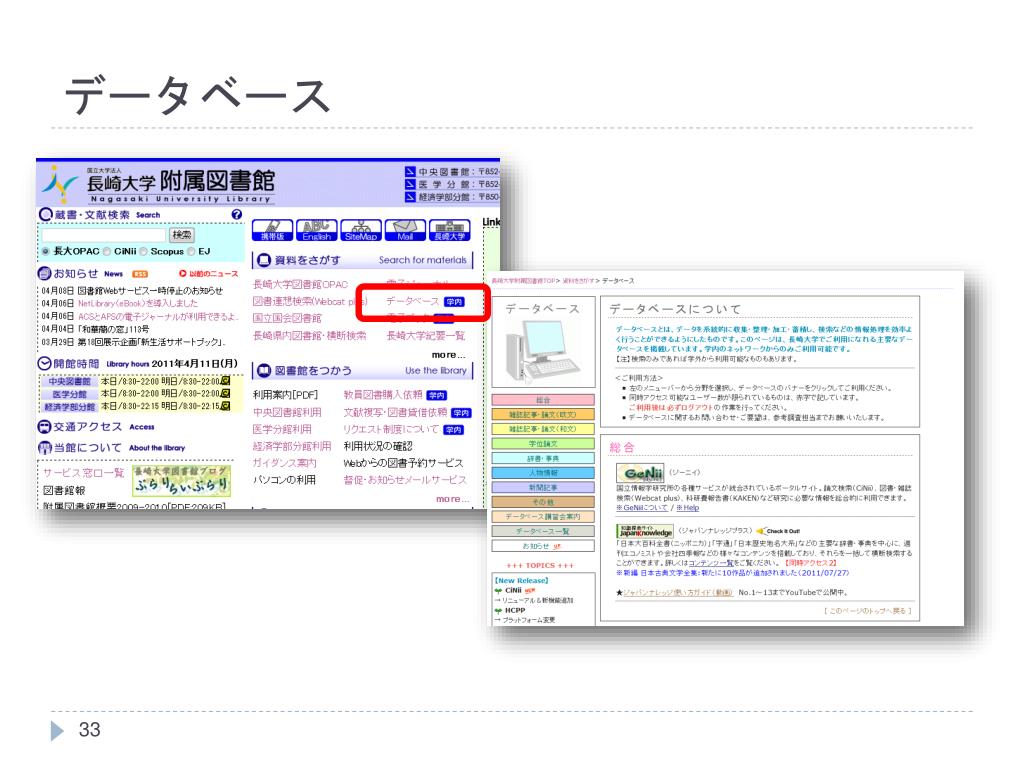Select the EJ radio button

(191, 251)
